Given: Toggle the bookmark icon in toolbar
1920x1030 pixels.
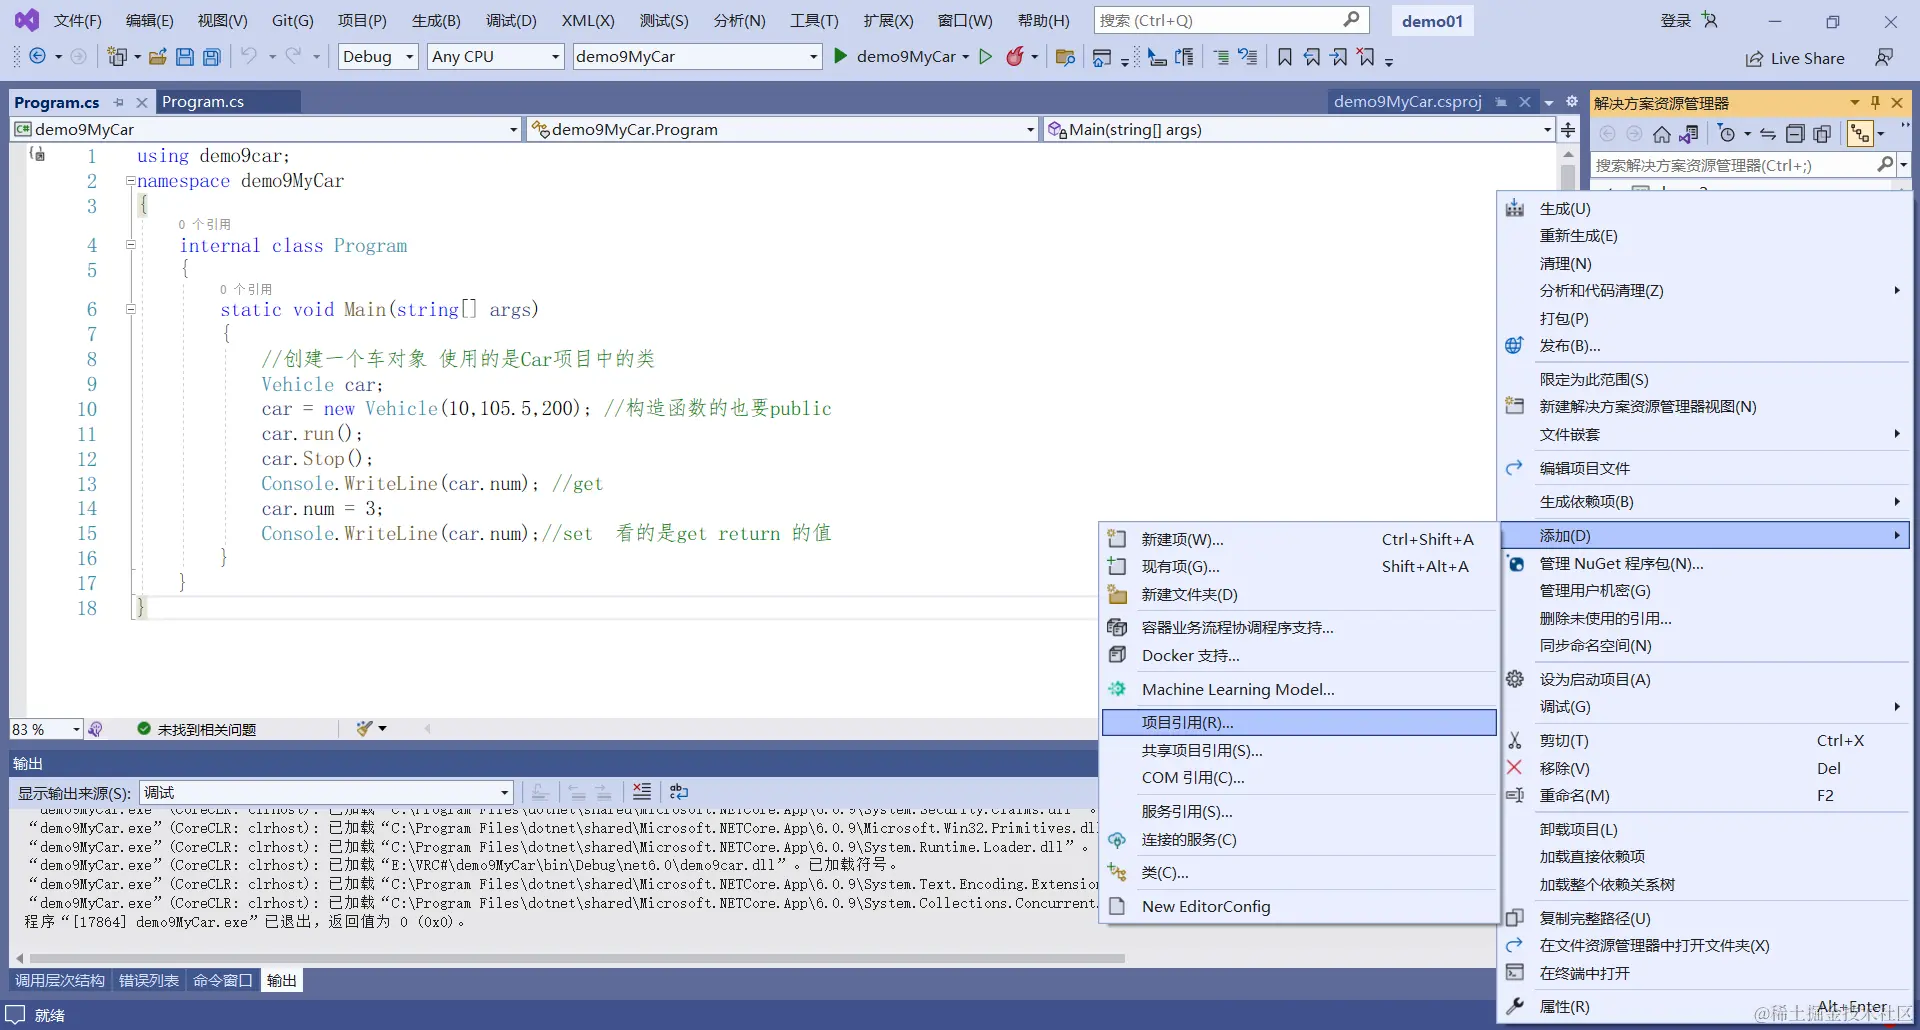Looking at the screenshot, I should [x=1285, y=57].
